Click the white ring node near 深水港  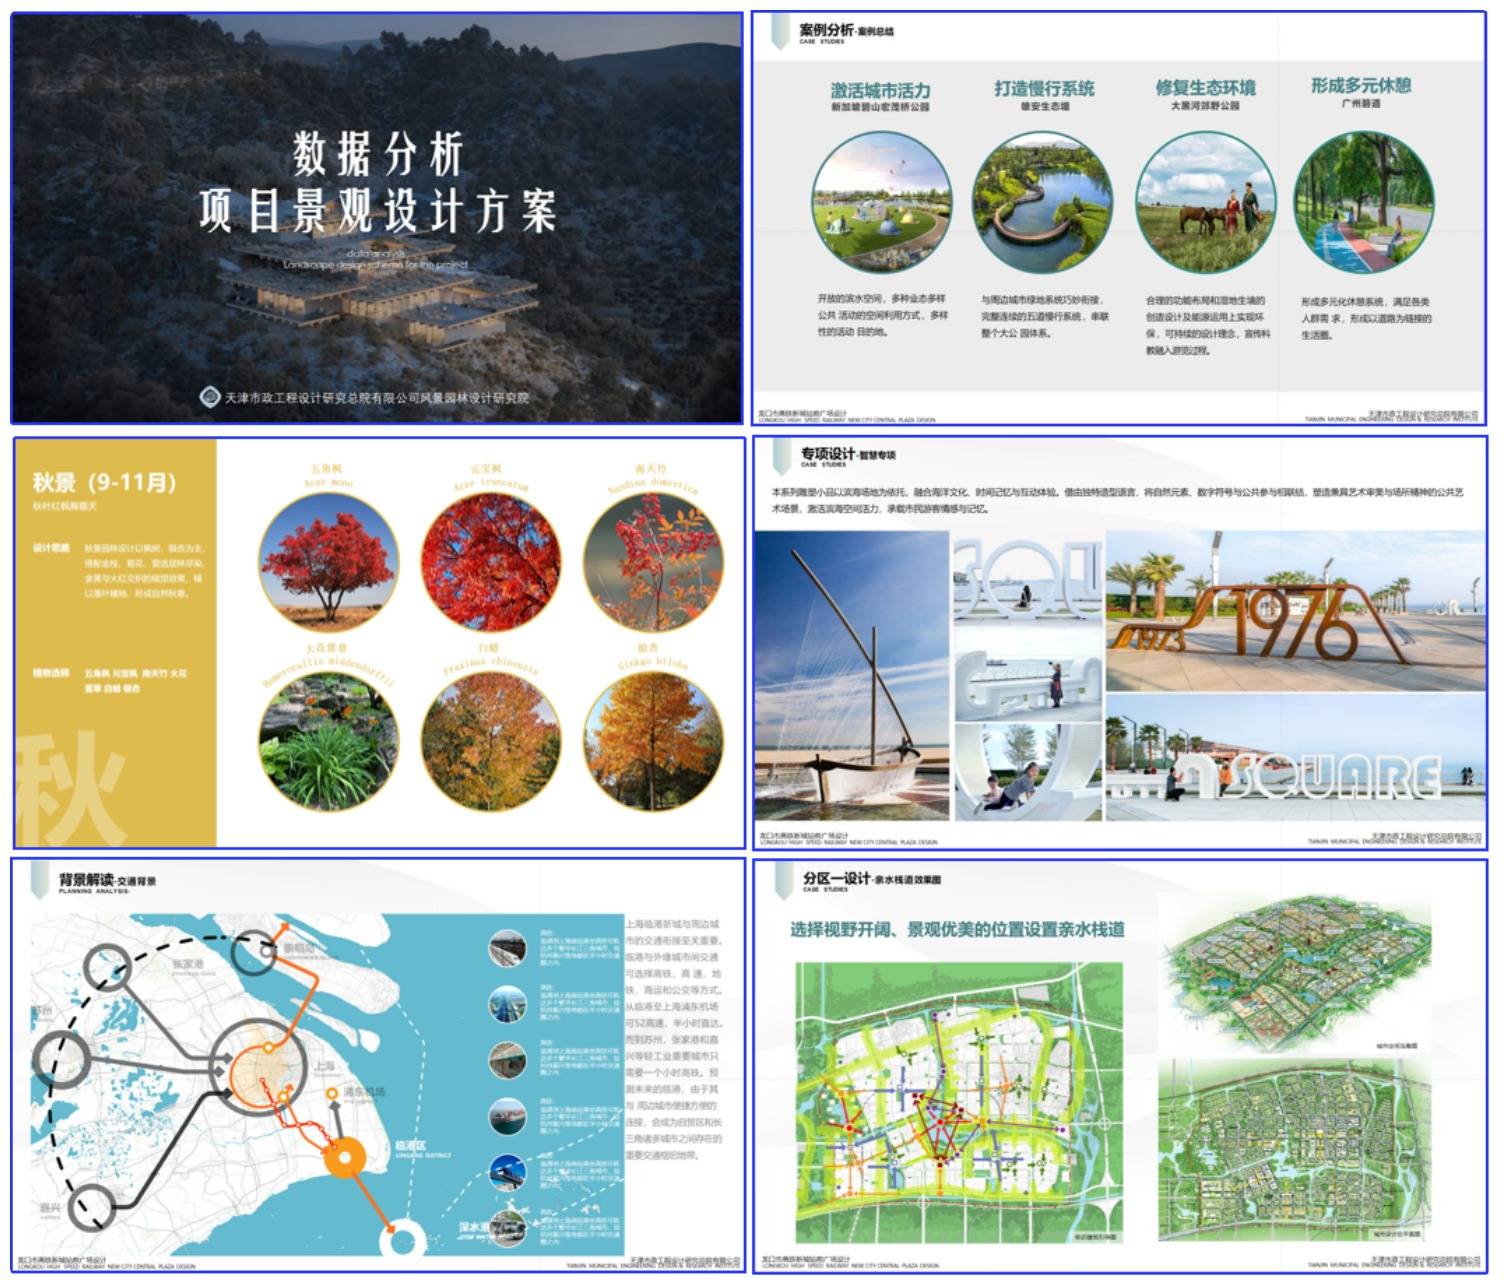(x=402, y=1241)
